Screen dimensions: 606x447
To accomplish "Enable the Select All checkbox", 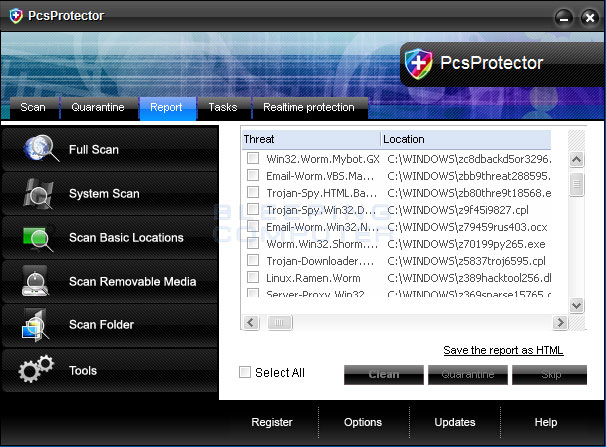I will (x=245, y=373).
